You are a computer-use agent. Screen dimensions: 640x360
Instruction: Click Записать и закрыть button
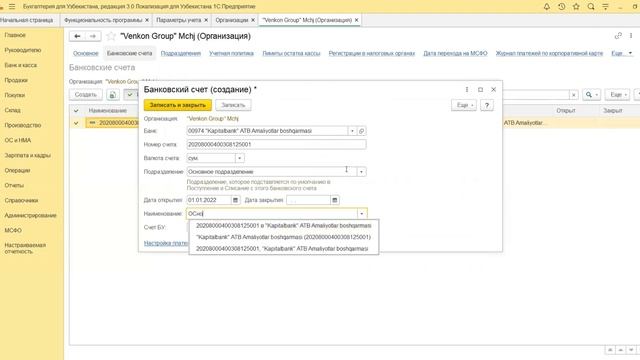tap(178, 105)
